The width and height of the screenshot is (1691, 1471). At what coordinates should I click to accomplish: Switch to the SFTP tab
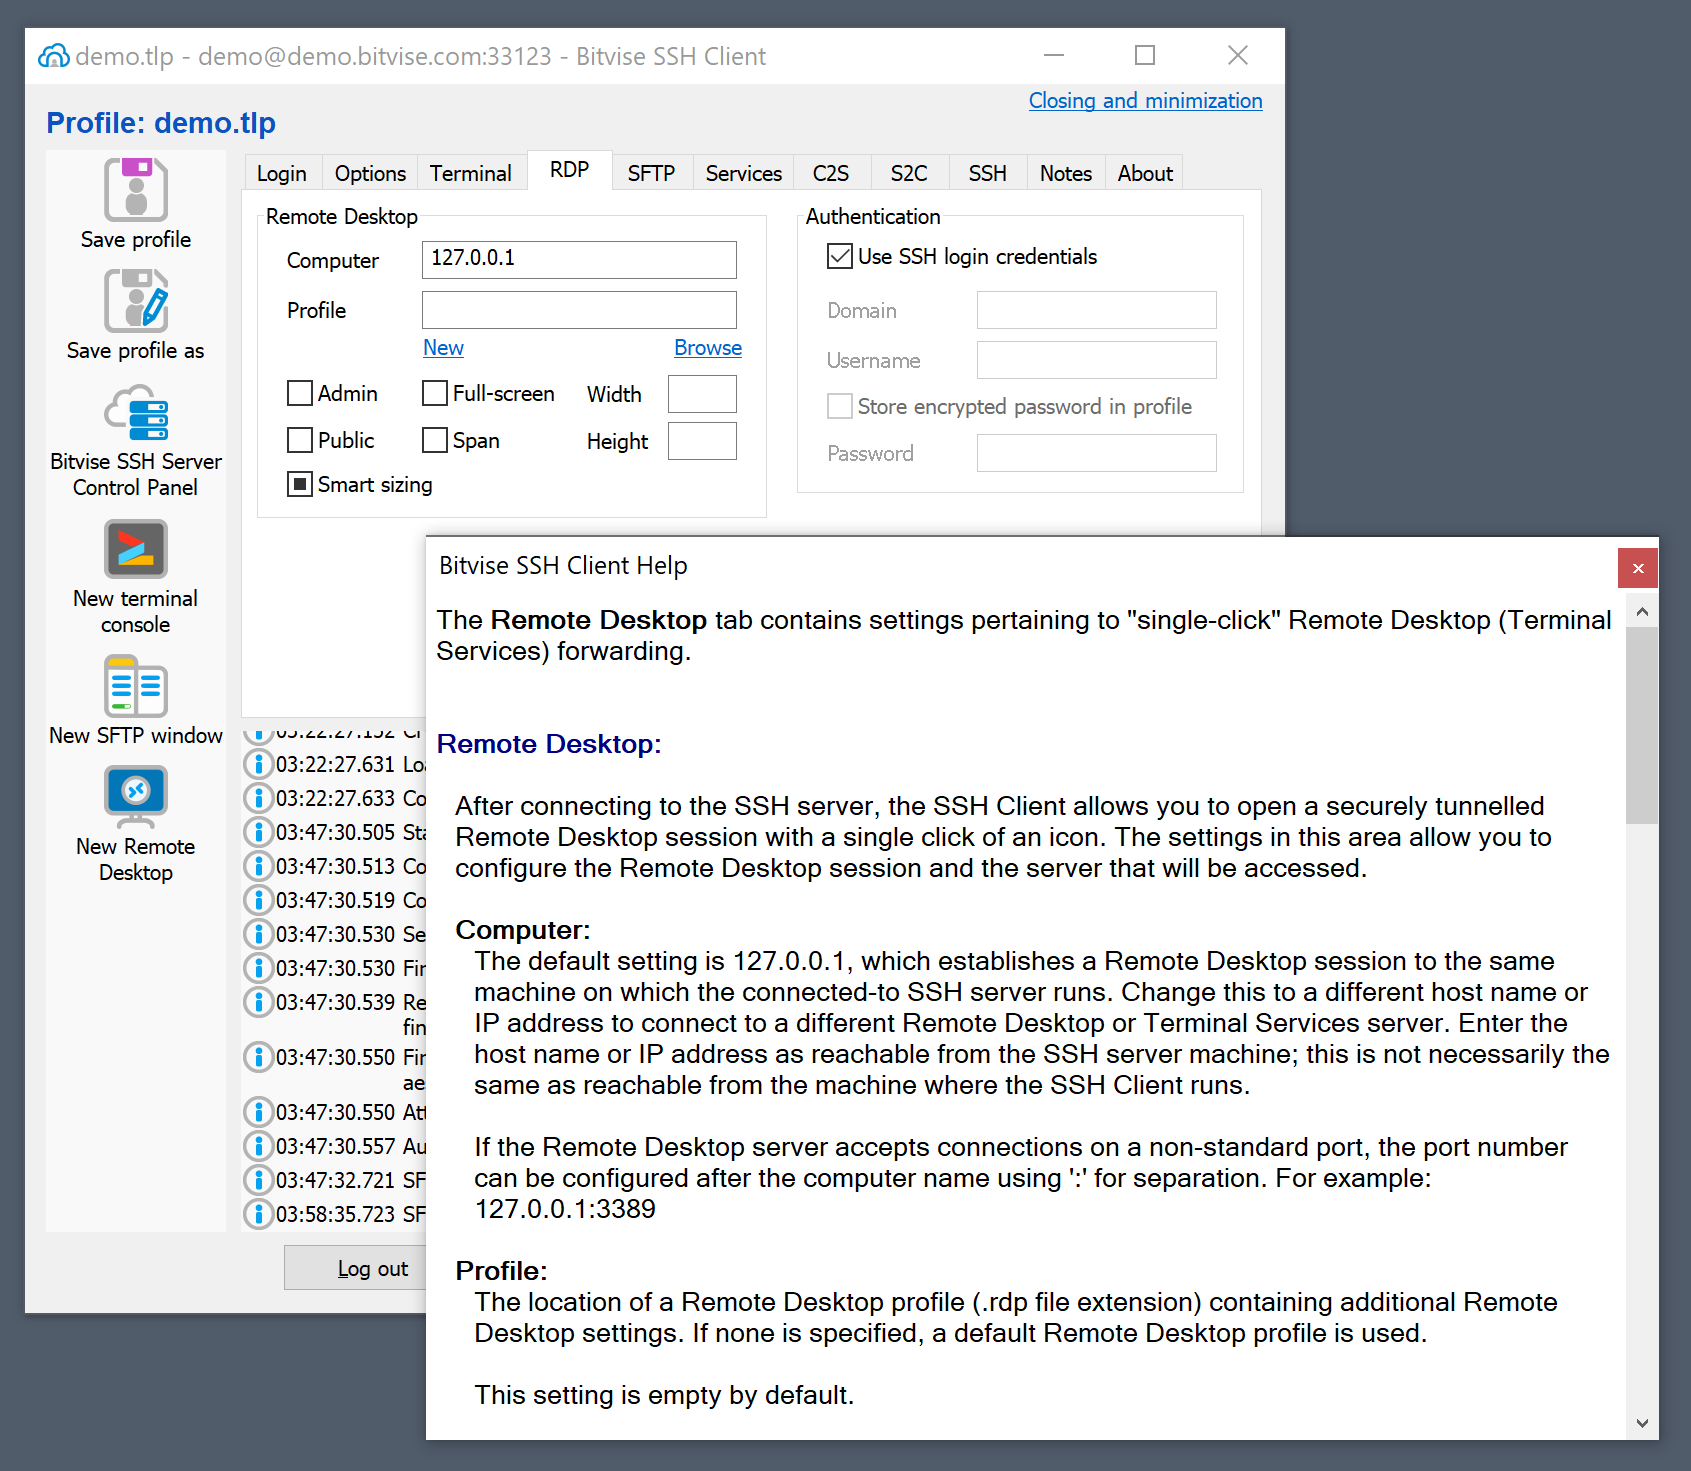(x=651, y=173)
